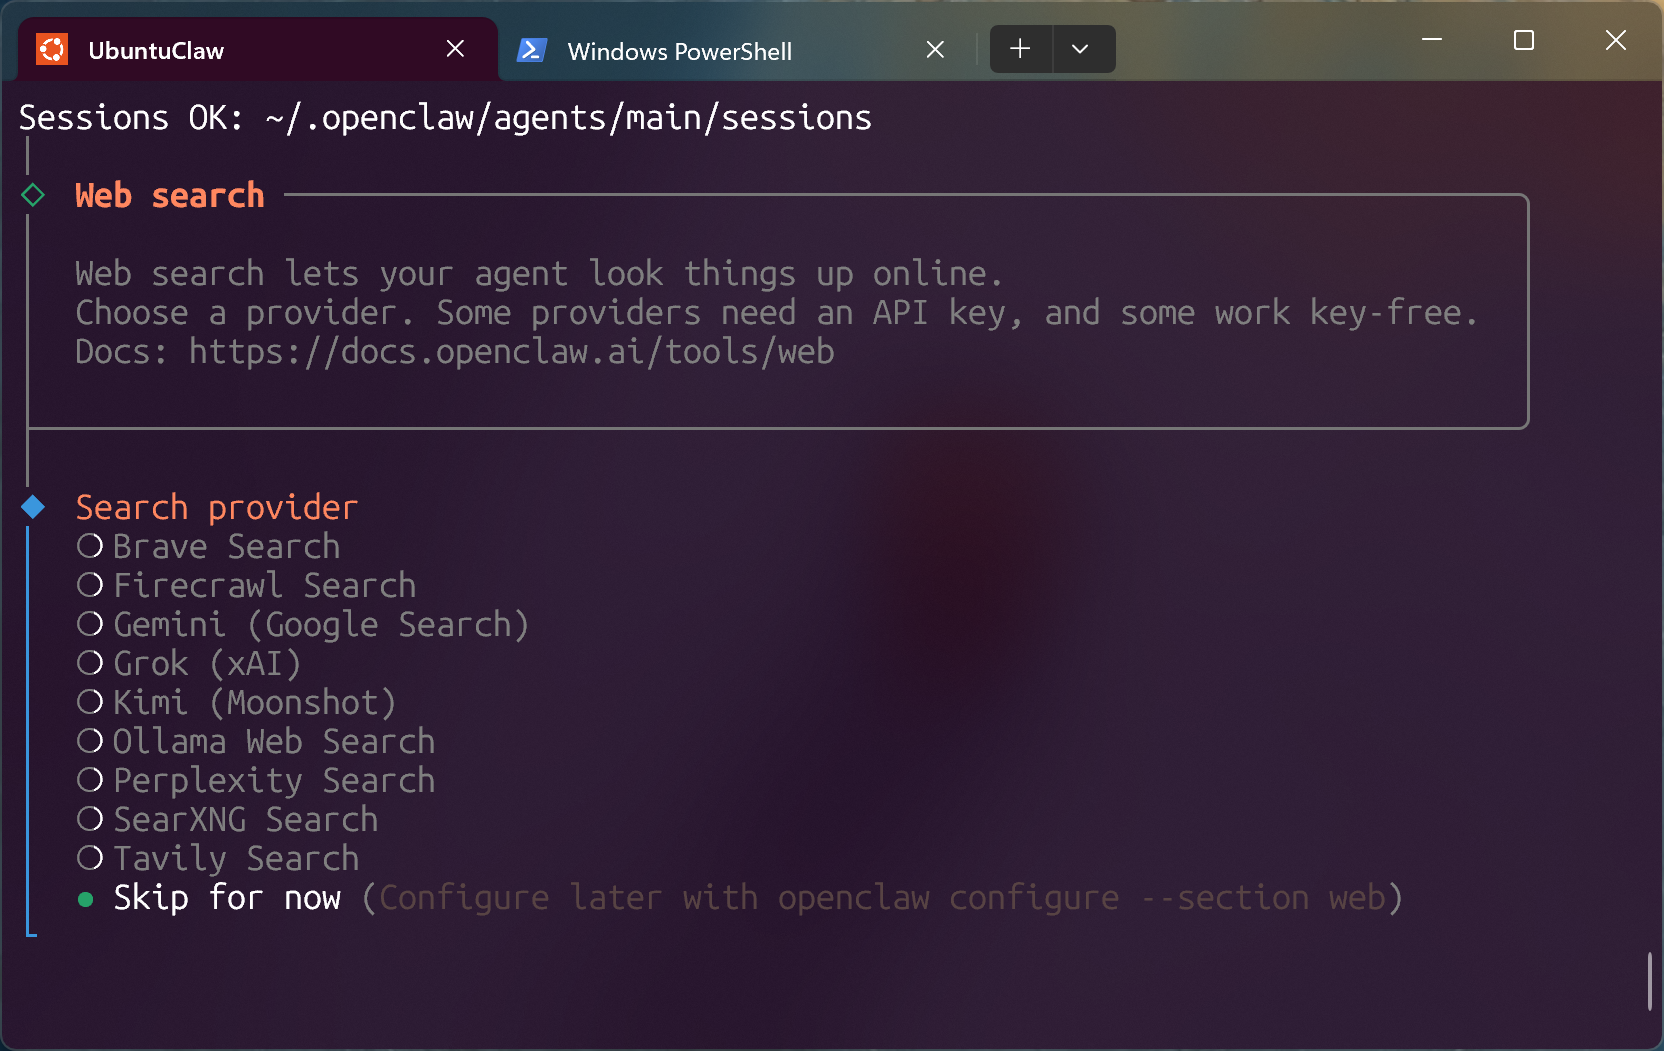This screenshot has width=1664, height=1051.
Task: Select Gemini (Google Search) radio option
Action: click(x=303, y=625)
